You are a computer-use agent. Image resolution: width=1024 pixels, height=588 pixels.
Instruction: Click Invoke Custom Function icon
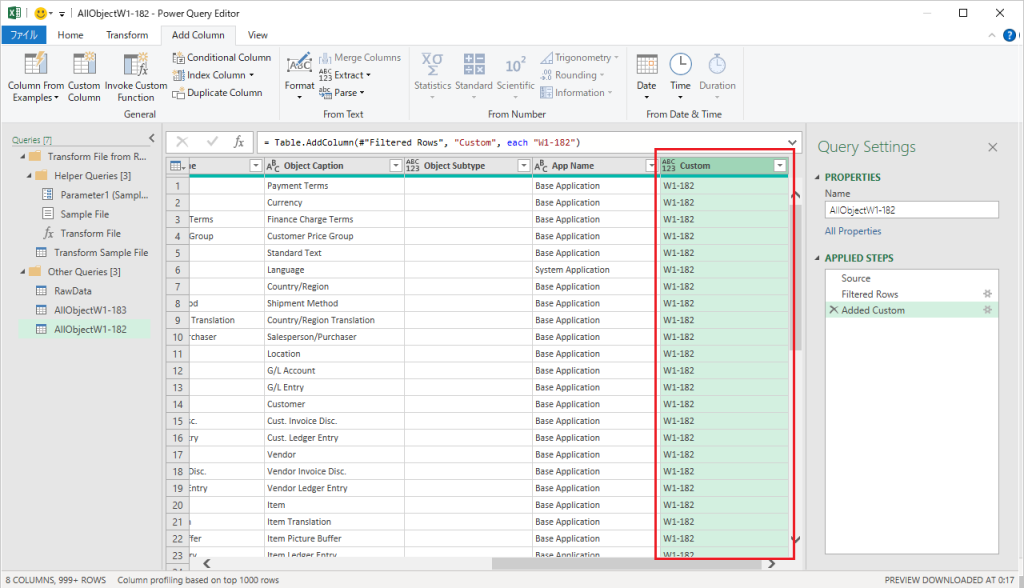[136, 77]
